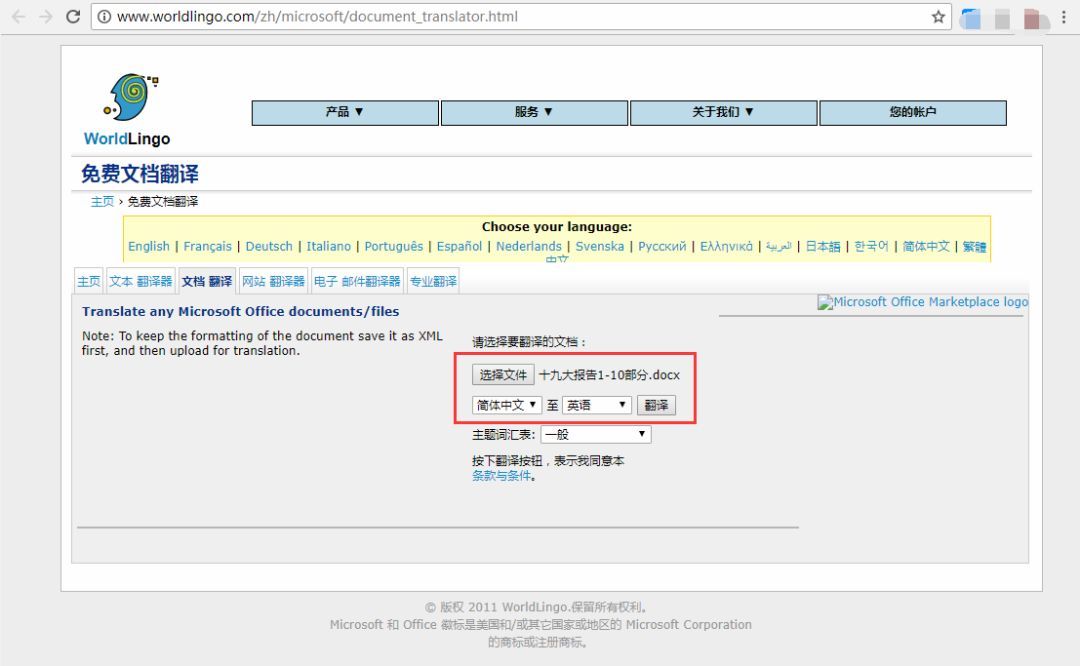This screenshot has height=666, width=1080.
Task: Choose Português language link
Action: pyautogui.click(x=394, y=247)
